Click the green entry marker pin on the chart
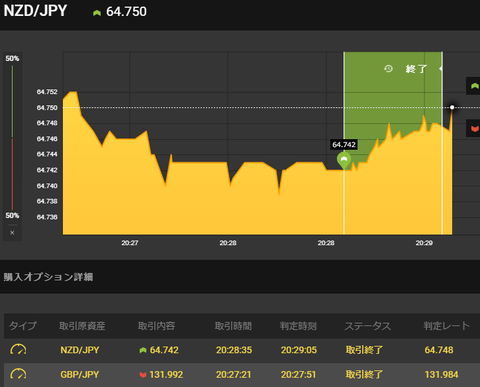The width and height of the screenshot is (480, 387). pyautogui.click(x=344, y=160)
